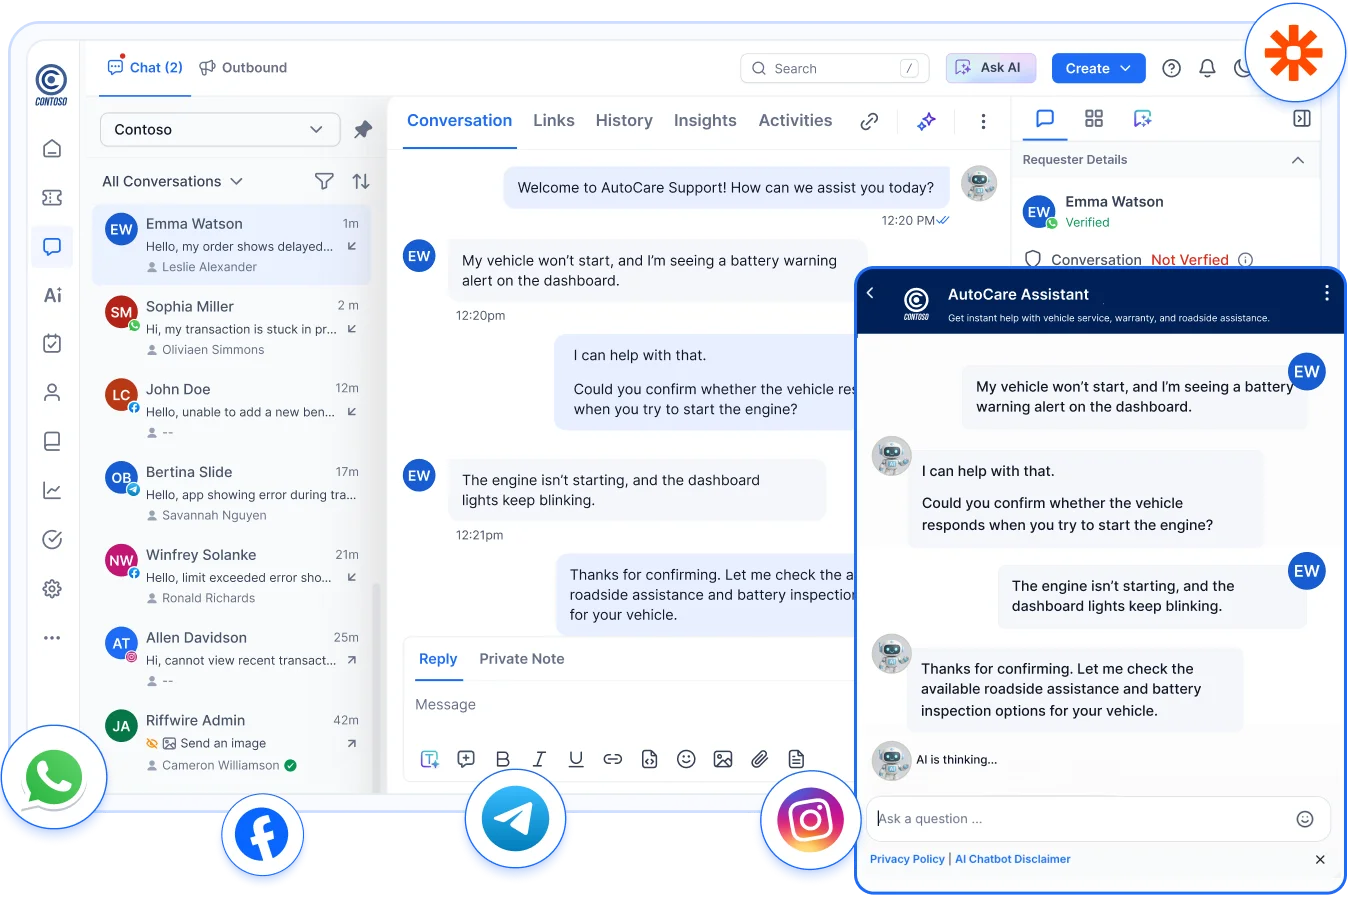Copy conversation link chain icon
This screenshot has height=898, width=1348.
869,121
